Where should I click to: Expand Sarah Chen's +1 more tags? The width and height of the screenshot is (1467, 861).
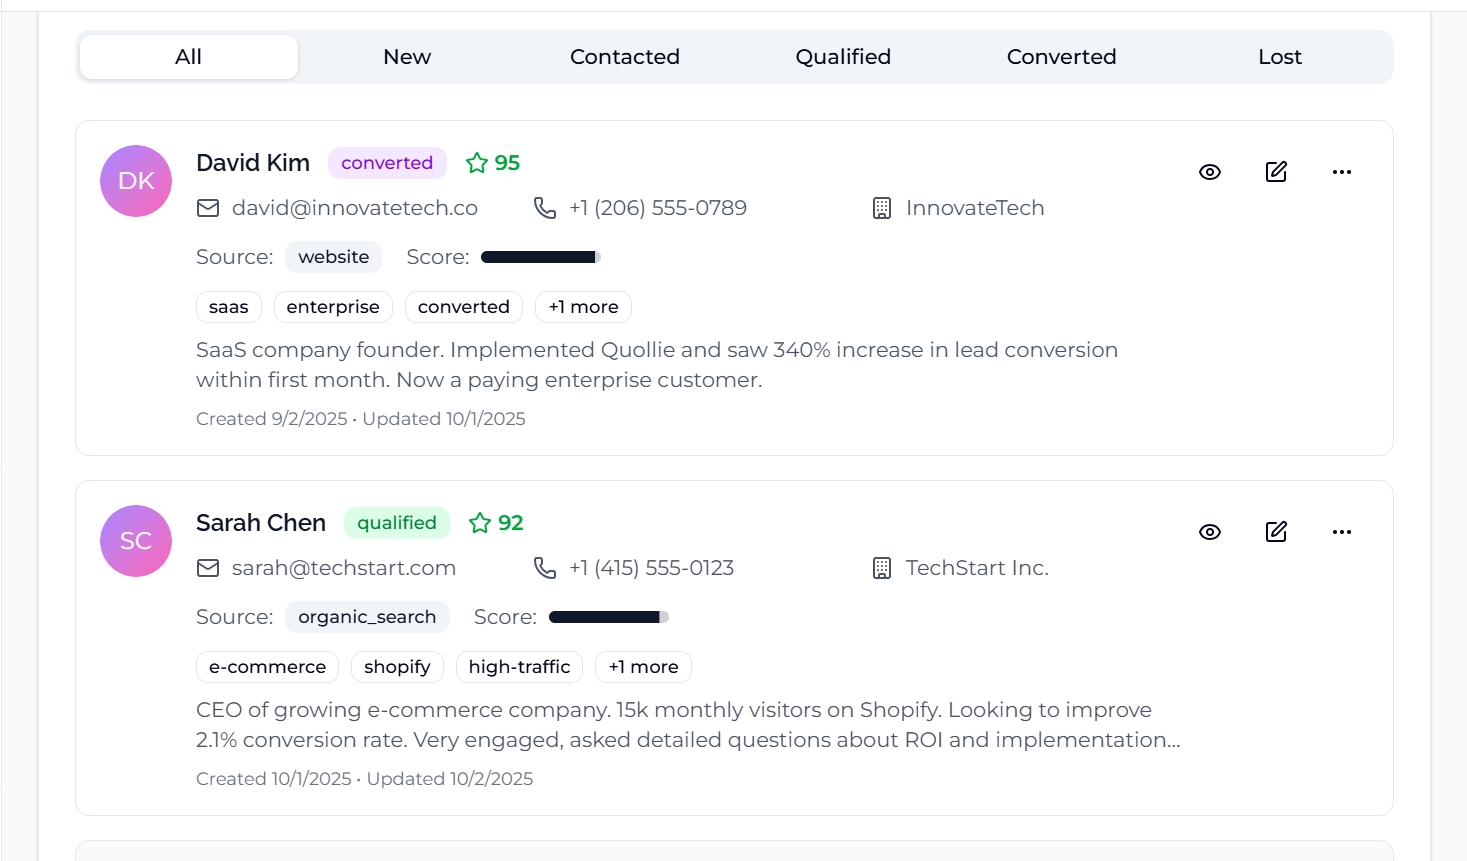click(643, 667)
